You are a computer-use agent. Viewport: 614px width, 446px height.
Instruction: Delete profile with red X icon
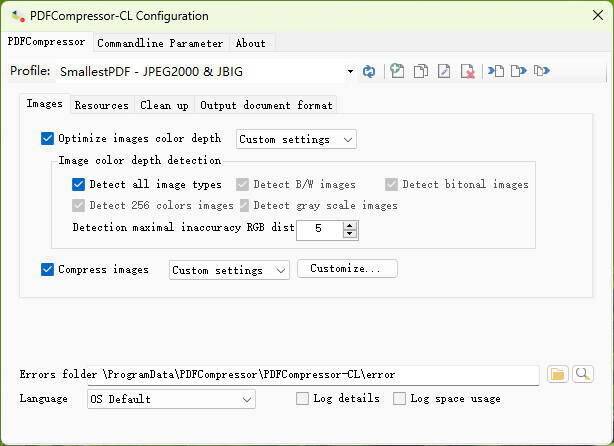468,72
